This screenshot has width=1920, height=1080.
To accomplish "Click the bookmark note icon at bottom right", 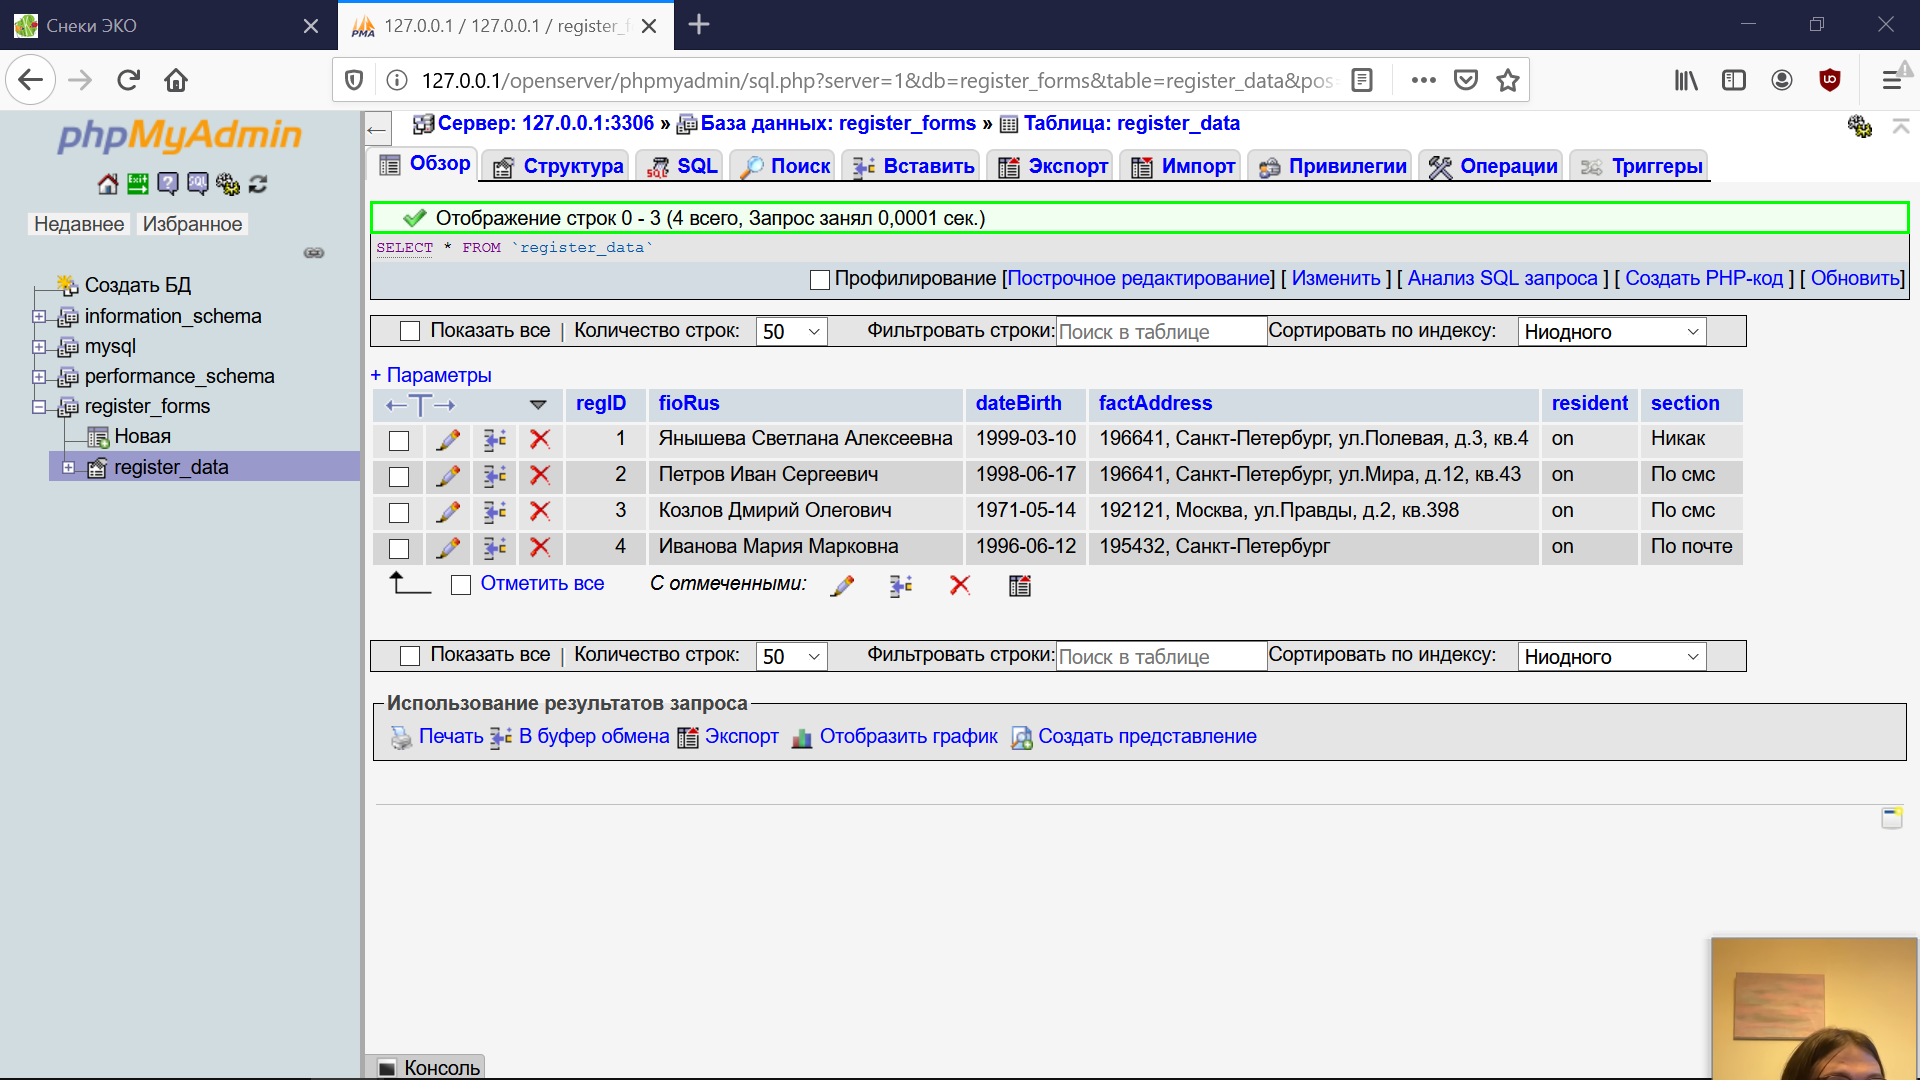I will [1892, 818].
